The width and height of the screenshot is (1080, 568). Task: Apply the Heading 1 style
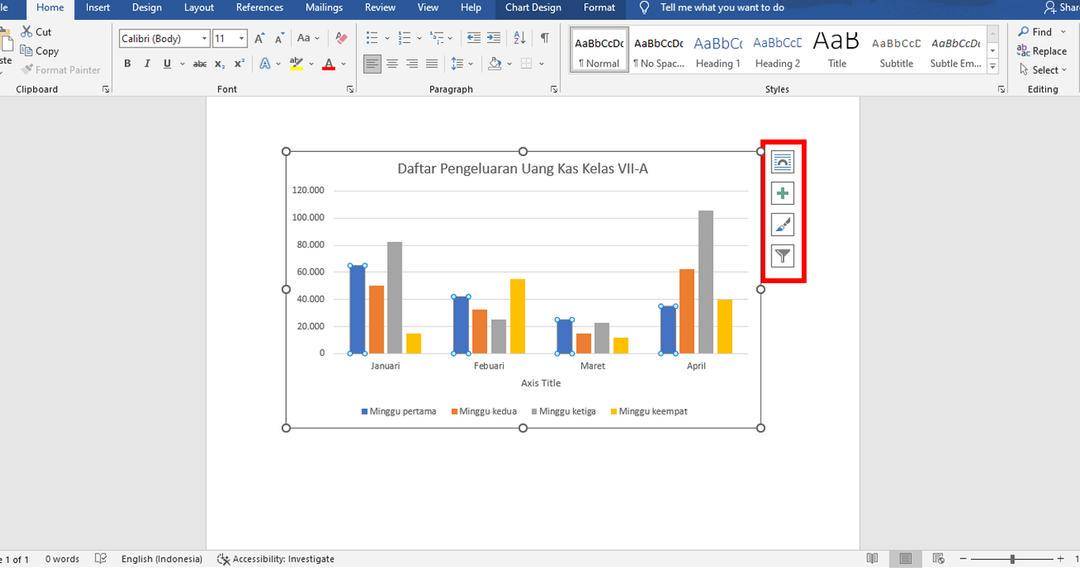pos(718,50)
